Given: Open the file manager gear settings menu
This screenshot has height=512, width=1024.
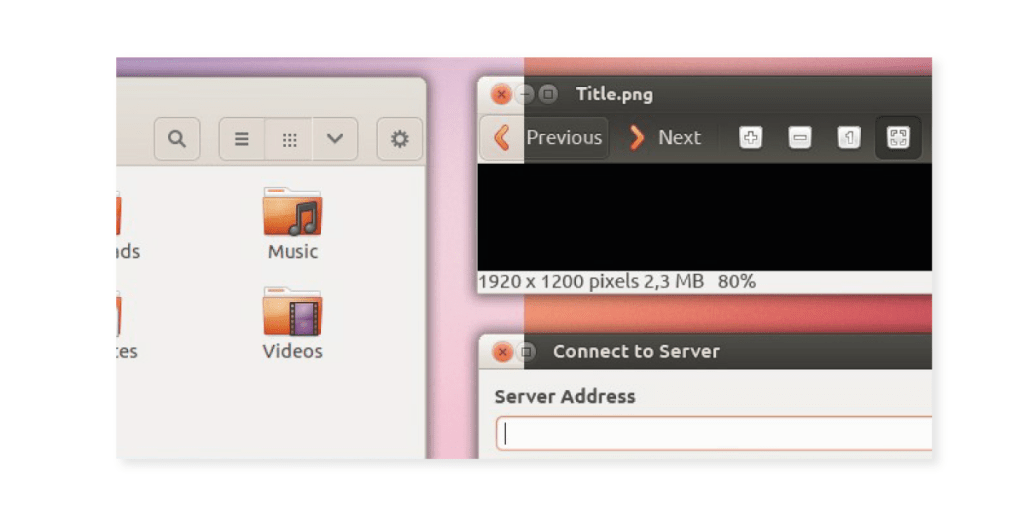Looking at the screenshot, I should tap(400, 139).
